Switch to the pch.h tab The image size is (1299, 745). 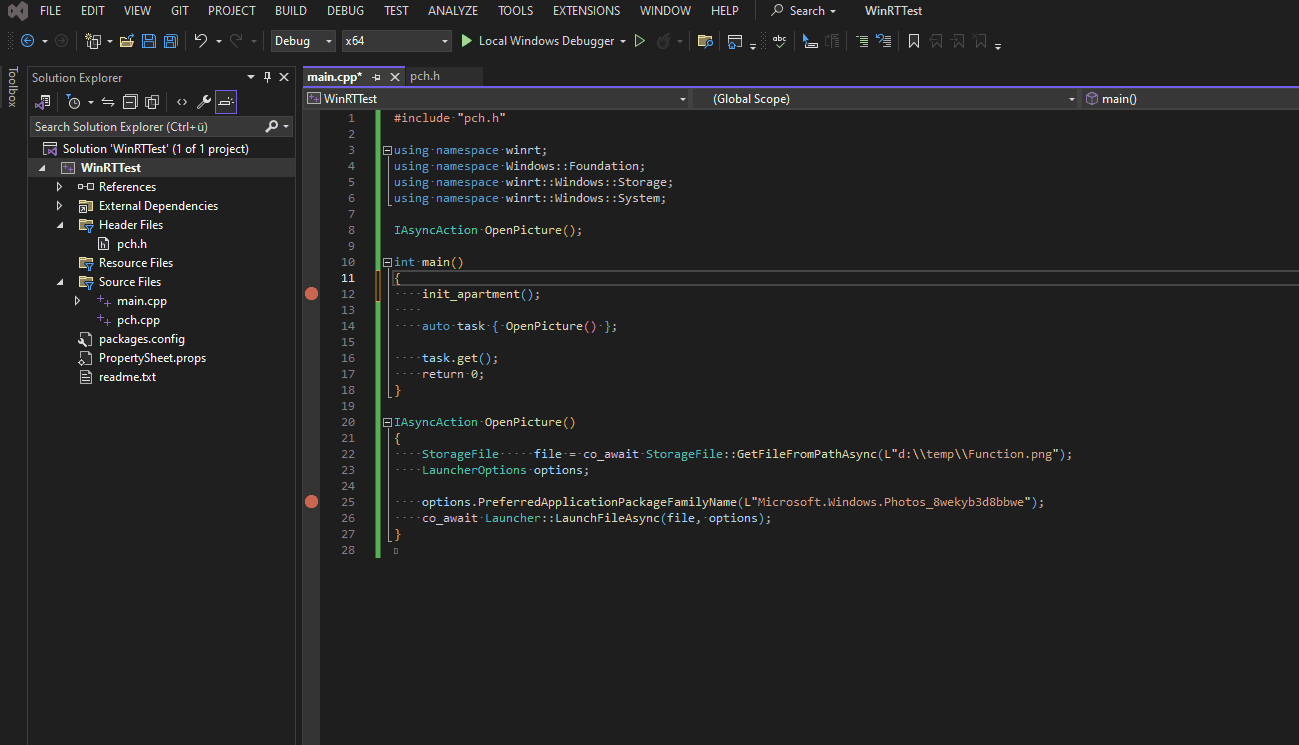[x=424, y=75]
